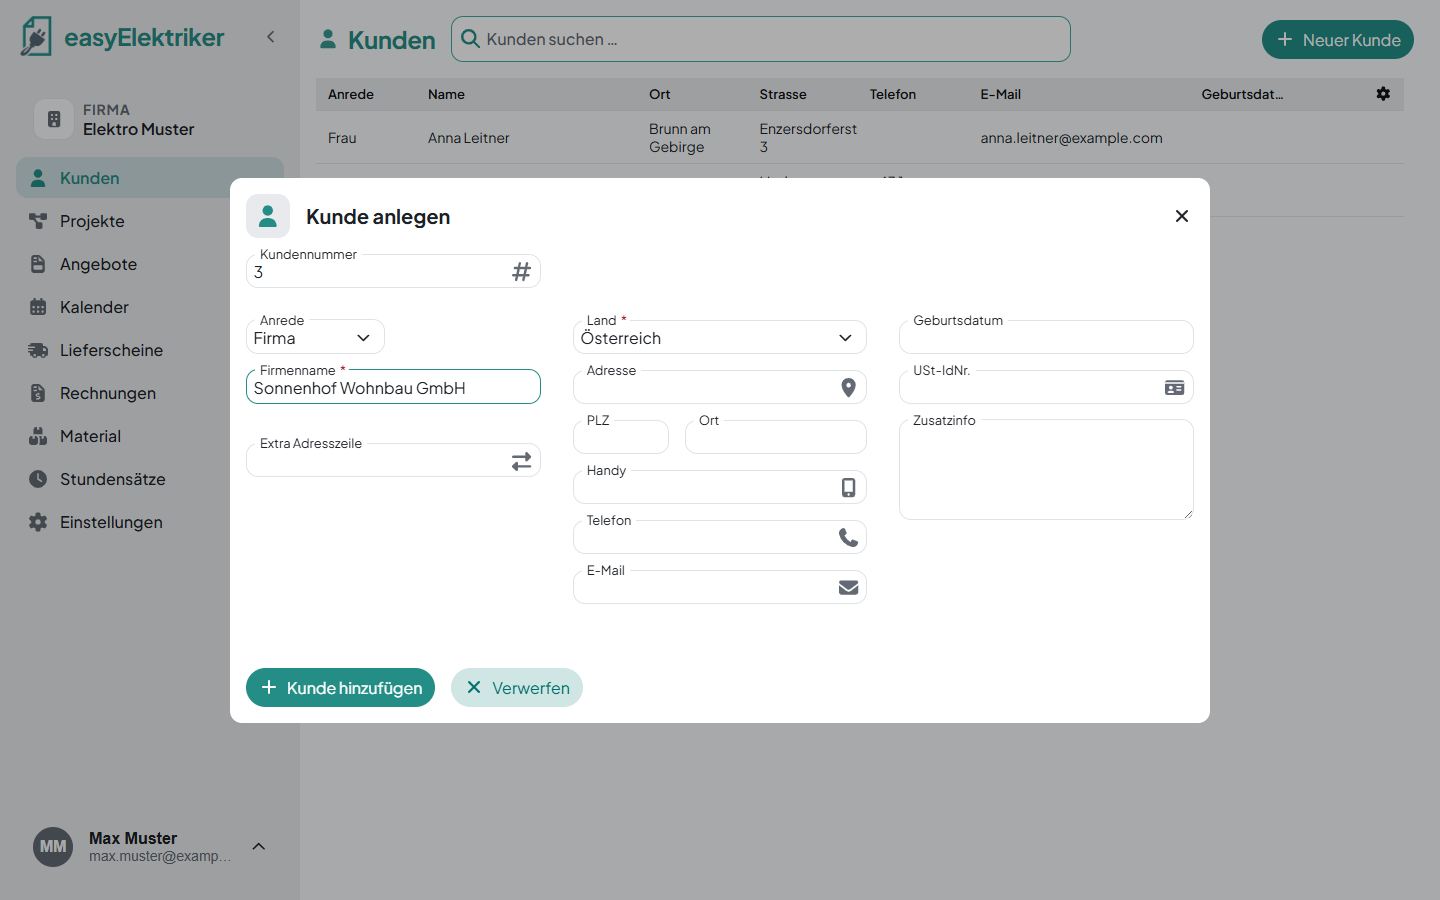Click into the PLZ input field
The width and height of the screenshot is (1440, 900).
[621, 437]
